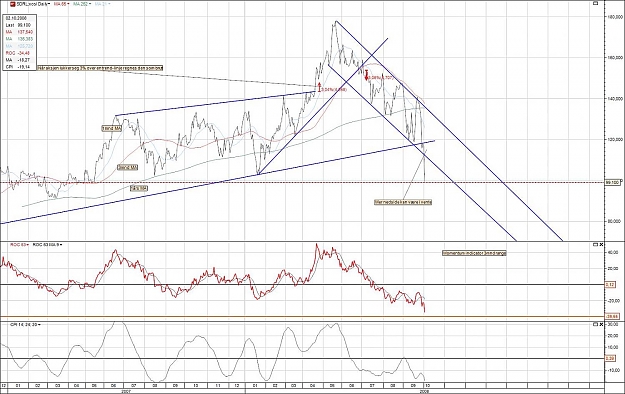
Task: Open the instrument Daily dropdown
Action: (33, 4)
